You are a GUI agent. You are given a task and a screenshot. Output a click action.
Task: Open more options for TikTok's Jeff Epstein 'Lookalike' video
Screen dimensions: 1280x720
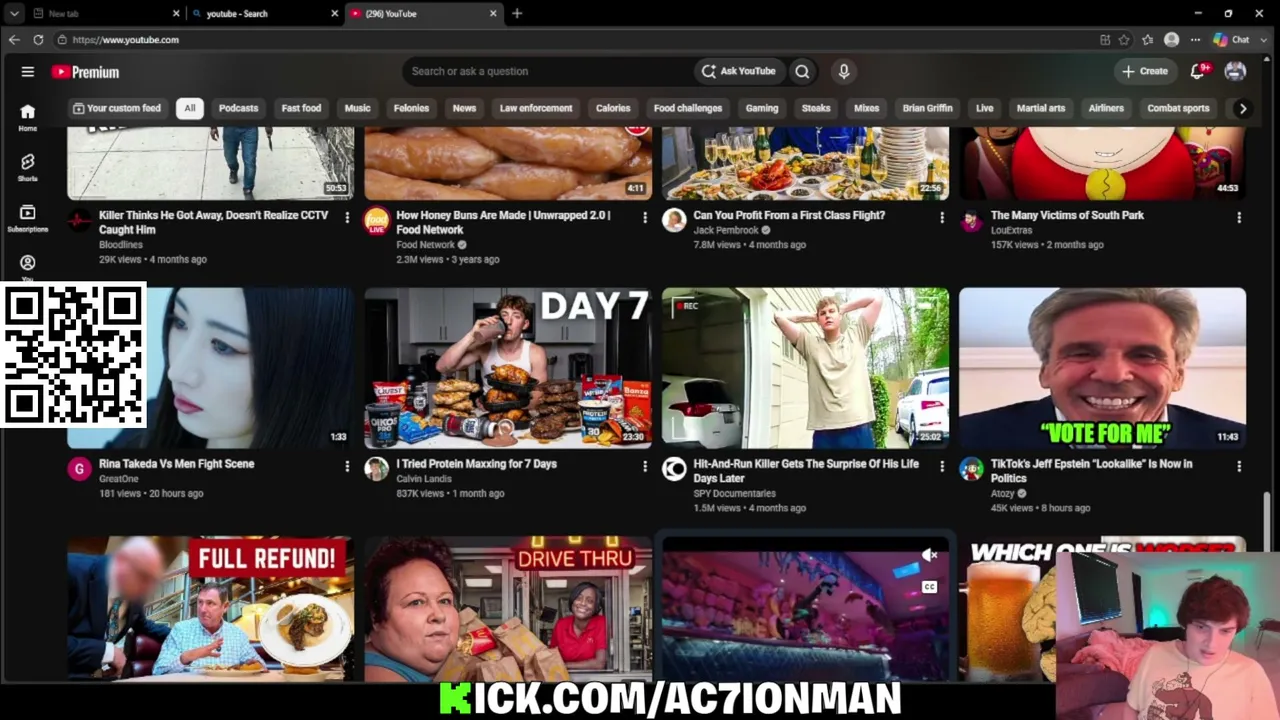pos(1239,466)
